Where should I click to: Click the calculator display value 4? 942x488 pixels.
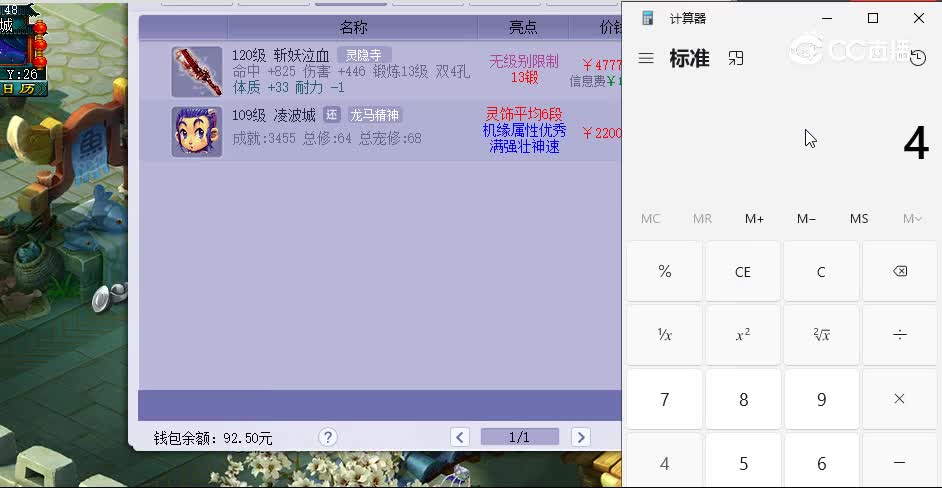click(x=916, y=144)
